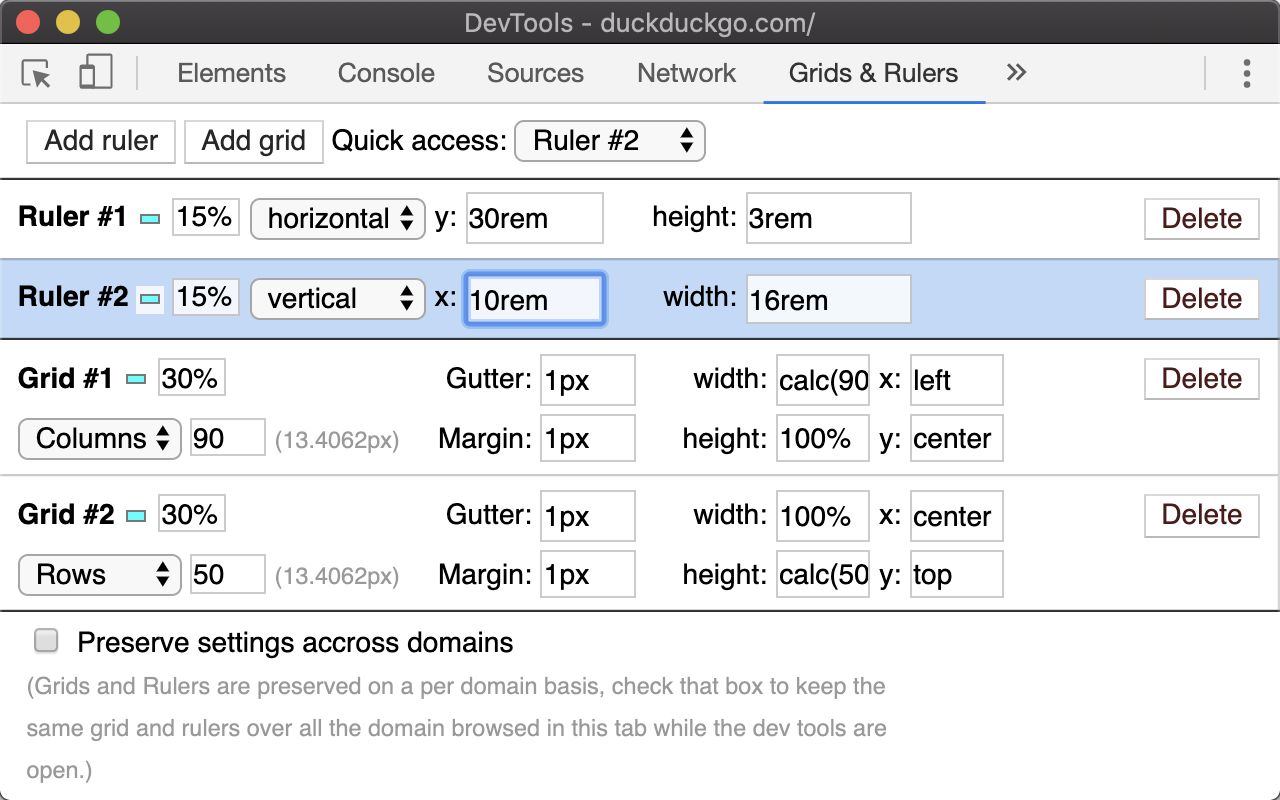
Task: Edit Grid #1 y field center
Action: point(957,438)
